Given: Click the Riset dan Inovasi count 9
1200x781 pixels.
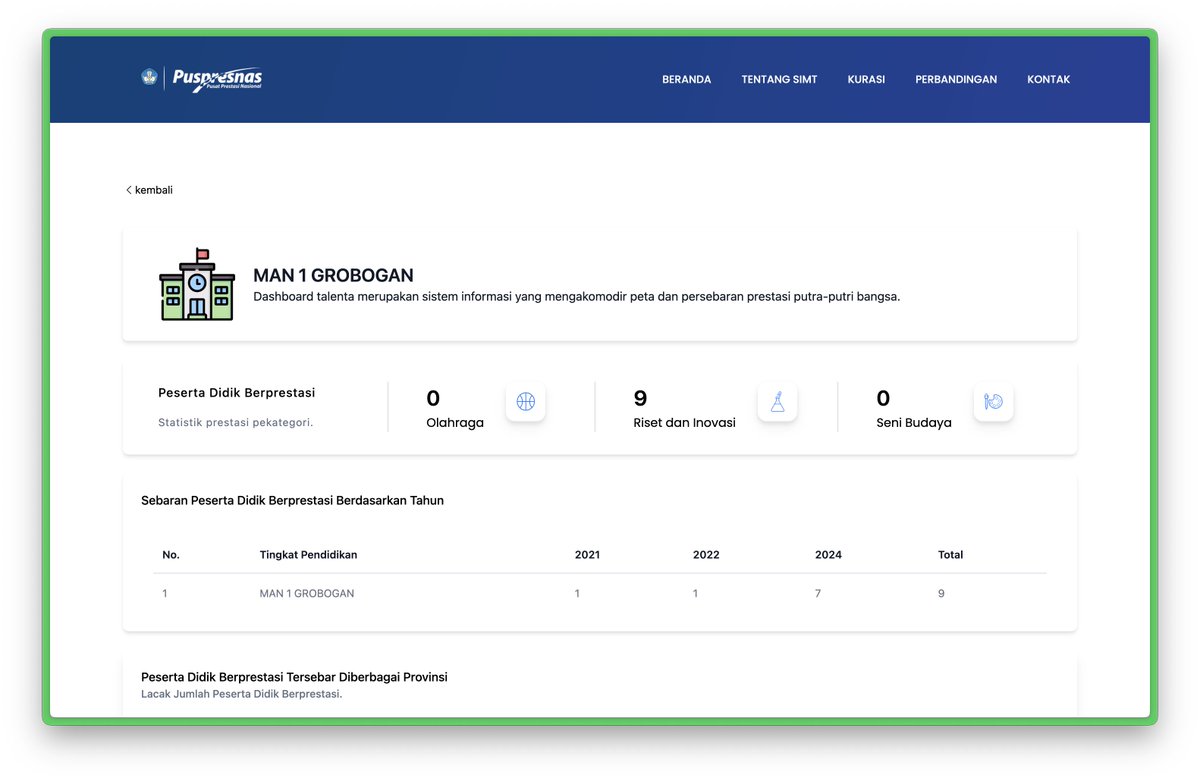Looking at the screenshot, I should click(x=640, y=399).
